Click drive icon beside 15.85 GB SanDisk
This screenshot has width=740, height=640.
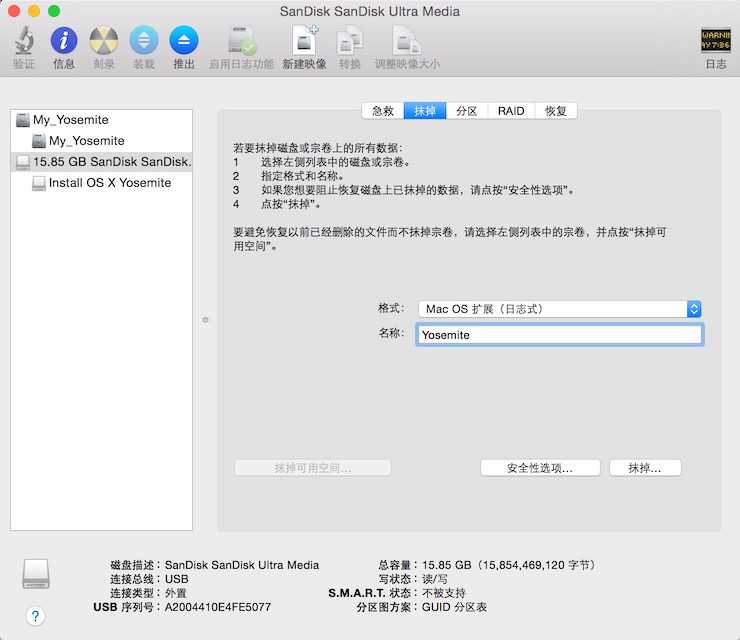(23, 162)
